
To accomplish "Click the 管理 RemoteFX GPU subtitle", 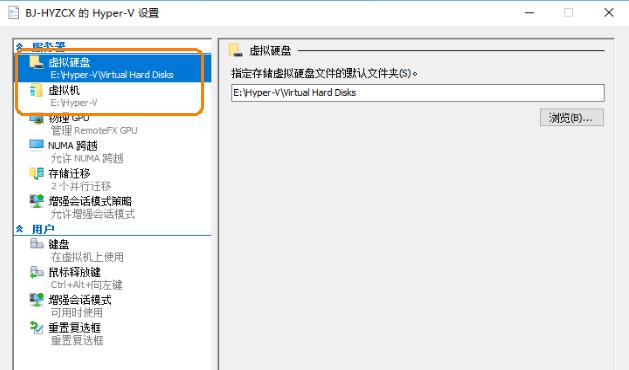I will [x=94, y=130].
